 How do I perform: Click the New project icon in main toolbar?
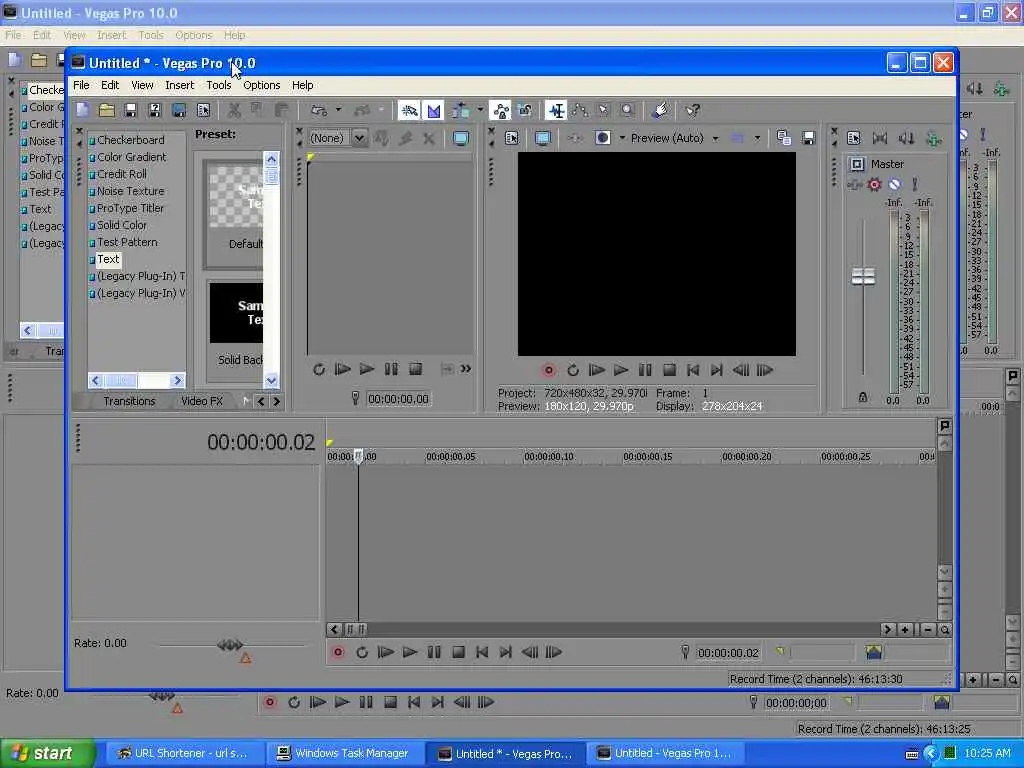coord(83,110)
